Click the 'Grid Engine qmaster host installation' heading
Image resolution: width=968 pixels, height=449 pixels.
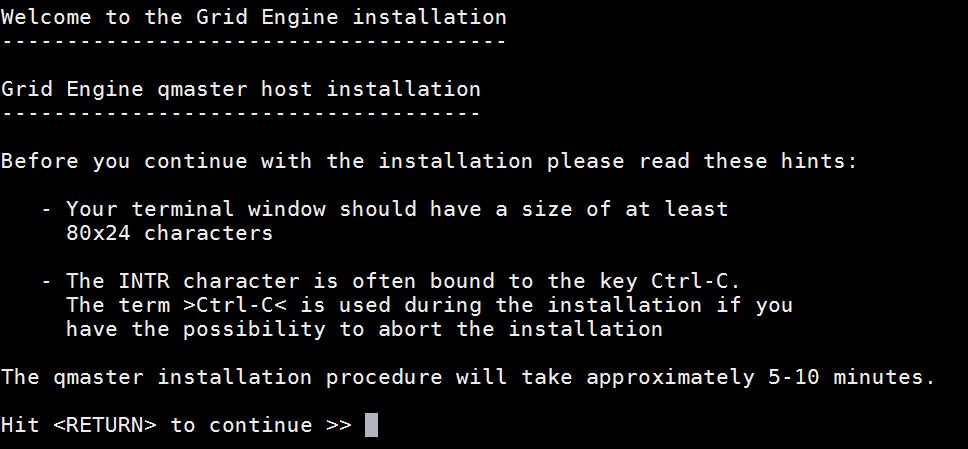click(241, 89)
